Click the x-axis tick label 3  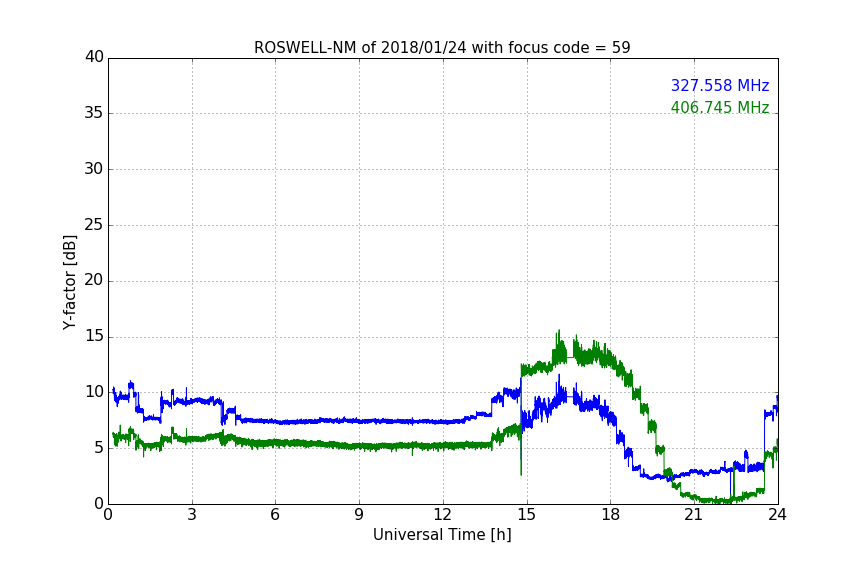pos(192,515)
